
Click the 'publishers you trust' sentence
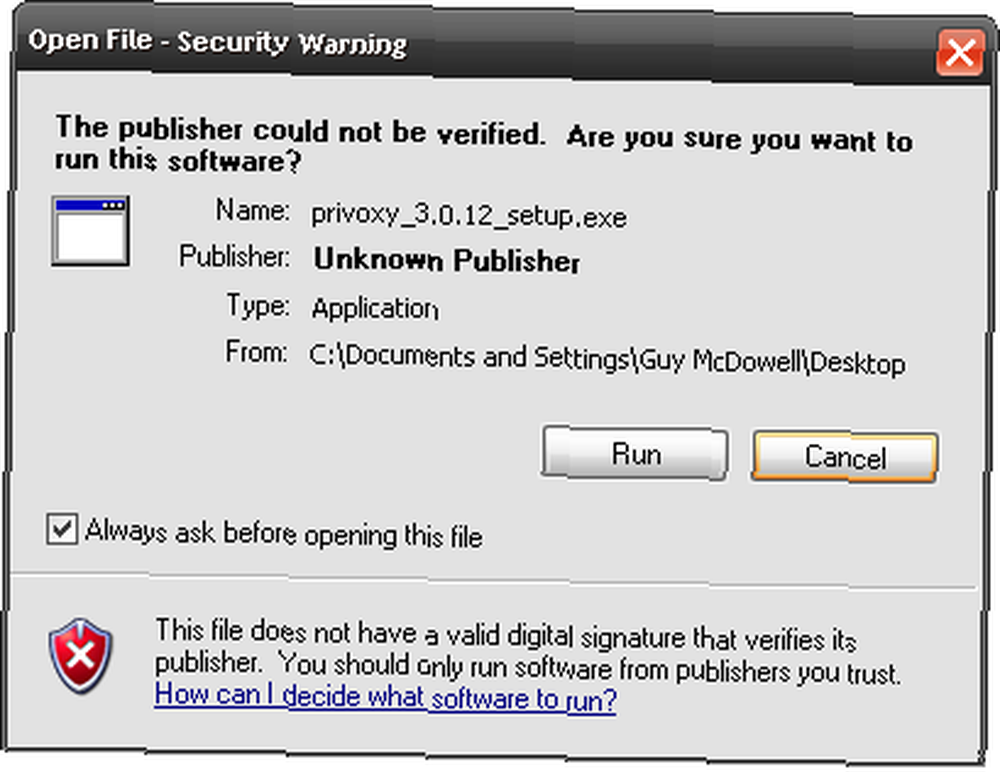pos(528,667)
